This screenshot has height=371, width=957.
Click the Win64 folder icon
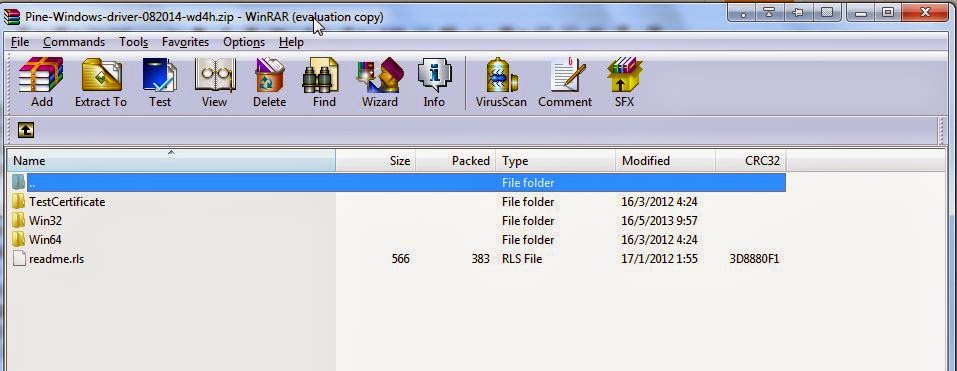19,239
